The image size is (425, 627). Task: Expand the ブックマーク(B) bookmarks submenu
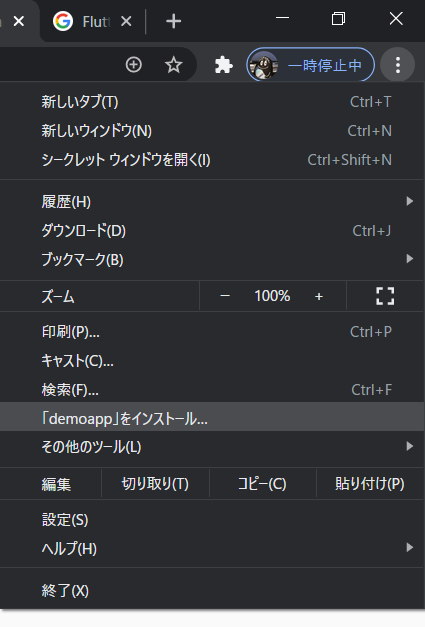(x=212, y=260)
